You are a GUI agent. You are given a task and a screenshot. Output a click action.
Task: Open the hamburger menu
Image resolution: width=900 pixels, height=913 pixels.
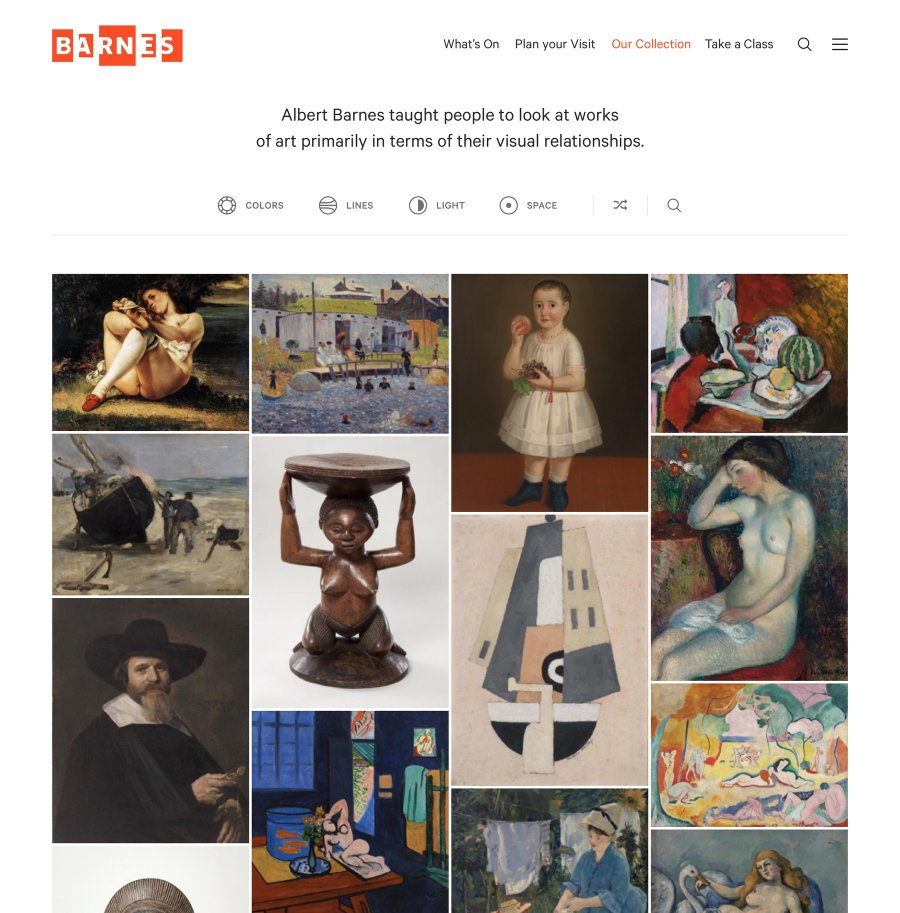839,44
